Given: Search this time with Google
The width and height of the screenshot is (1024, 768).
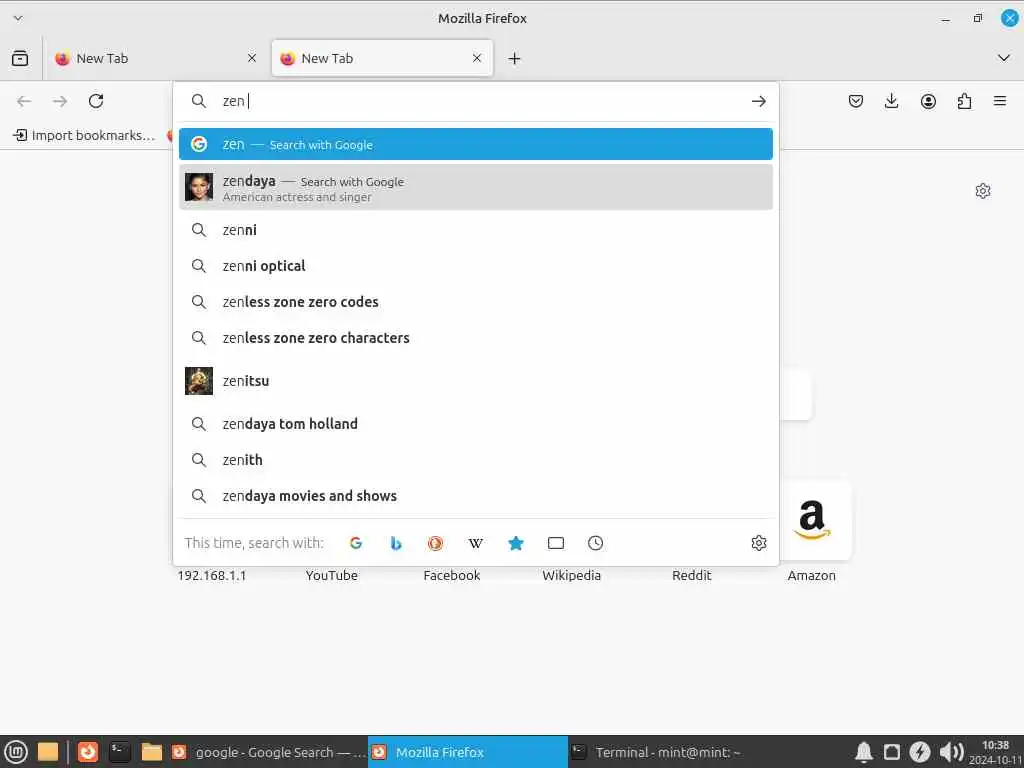Looking at the screenshot, I should pos(356,543).
